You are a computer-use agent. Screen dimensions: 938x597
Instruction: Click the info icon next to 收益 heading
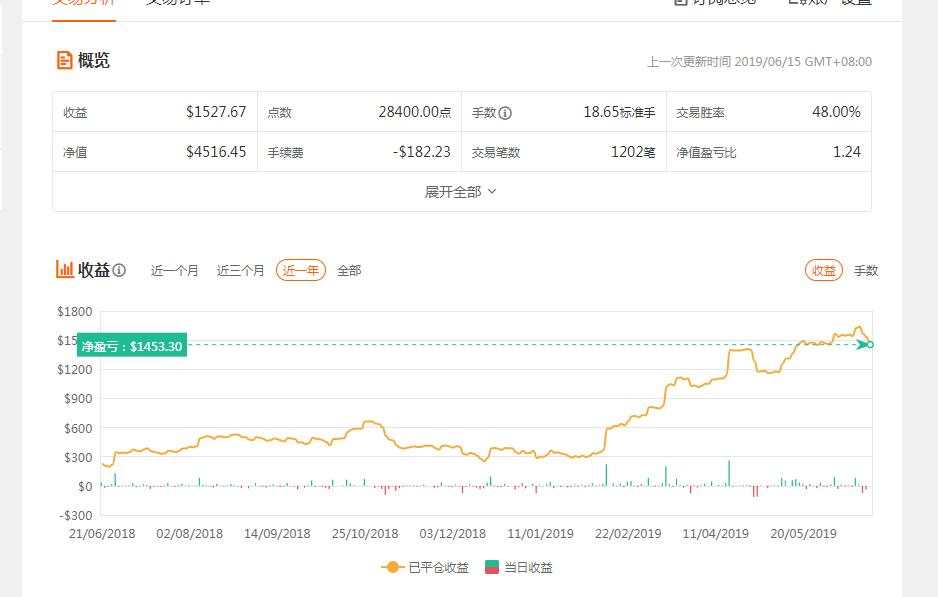tap(119, 270)
